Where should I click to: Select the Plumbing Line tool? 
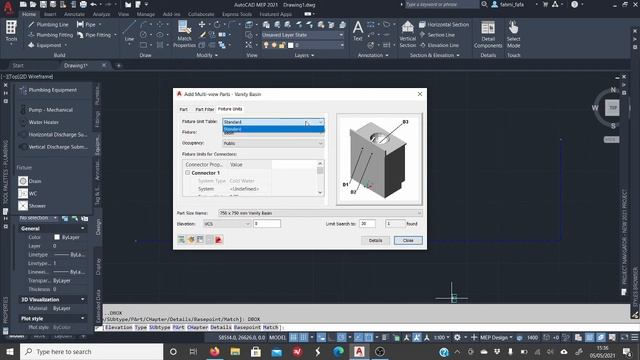48,24
